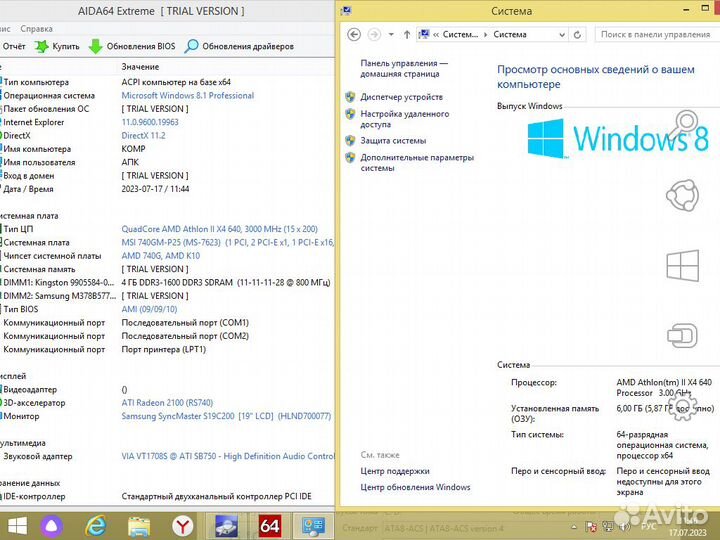Click the Settings gear charm icon
Screen dimensions: 720x540
click(682, 407)
